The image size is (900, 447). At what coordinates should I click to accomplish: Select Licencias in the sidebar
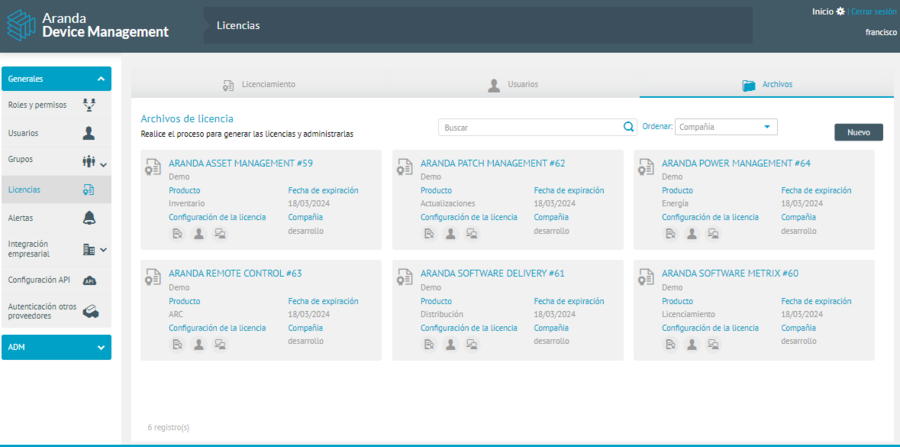[x=56, y=190]
